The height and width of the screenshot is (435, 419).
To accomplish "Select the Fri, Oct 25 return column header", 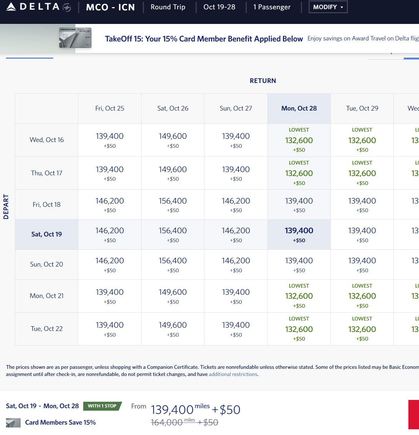I will coord(110,108).
